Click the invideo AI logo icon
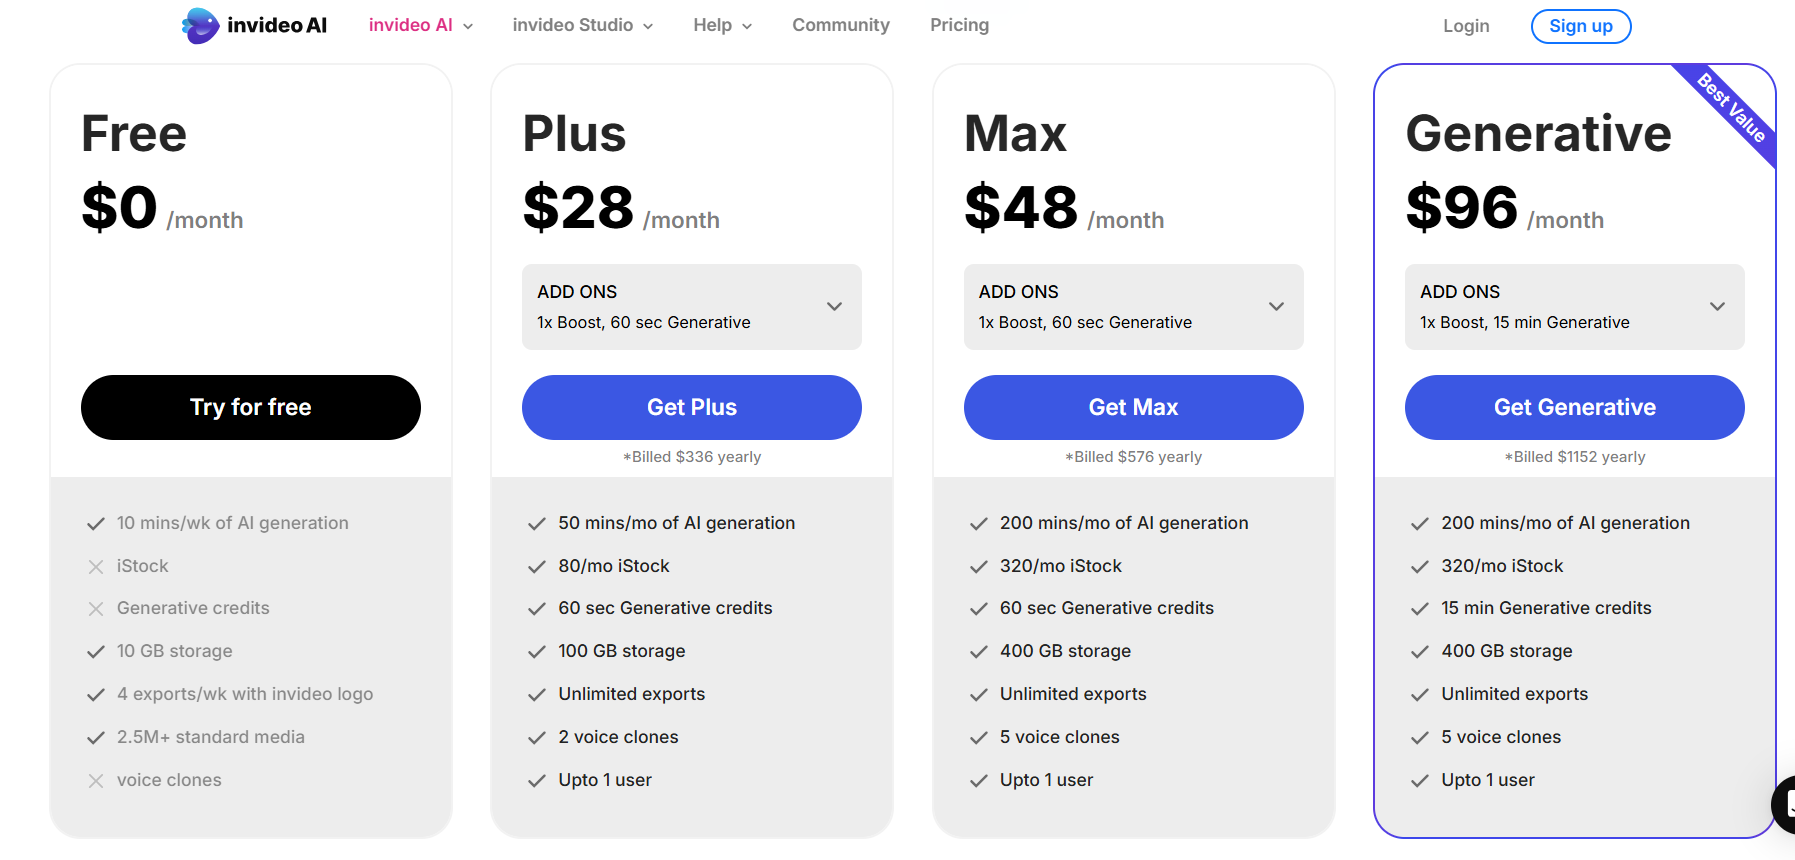The image size is (1795, 860). click(x=200, y=25)
